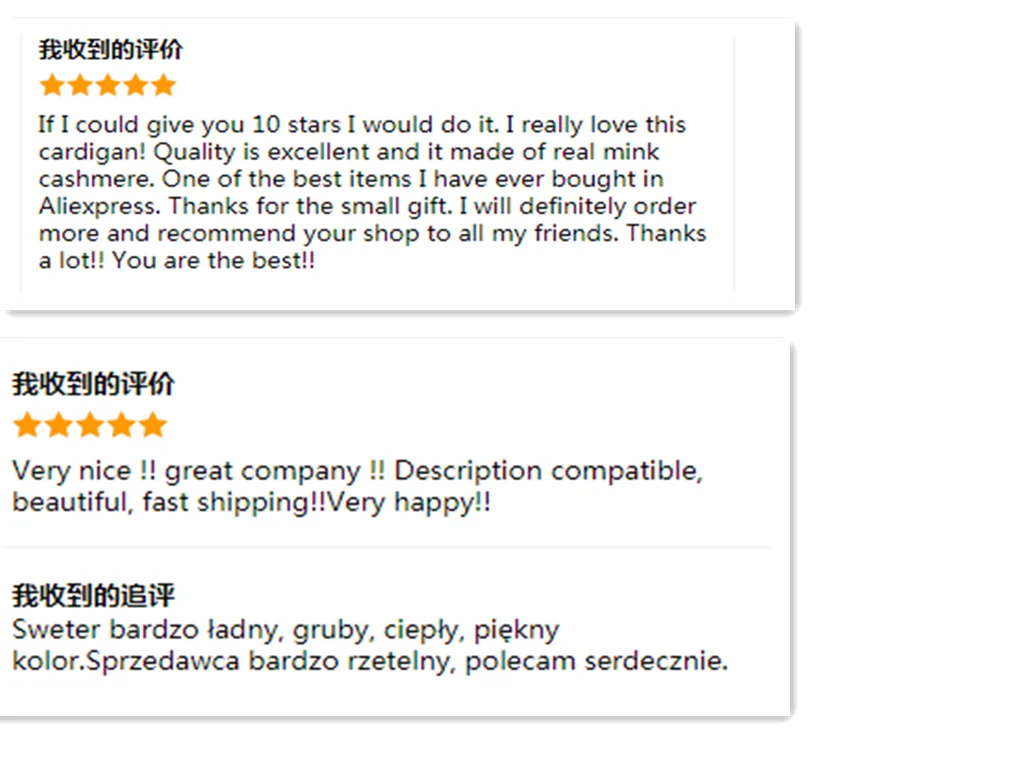
Task: Select the fourth star above "Very nice !!" review
Action: 121,424
